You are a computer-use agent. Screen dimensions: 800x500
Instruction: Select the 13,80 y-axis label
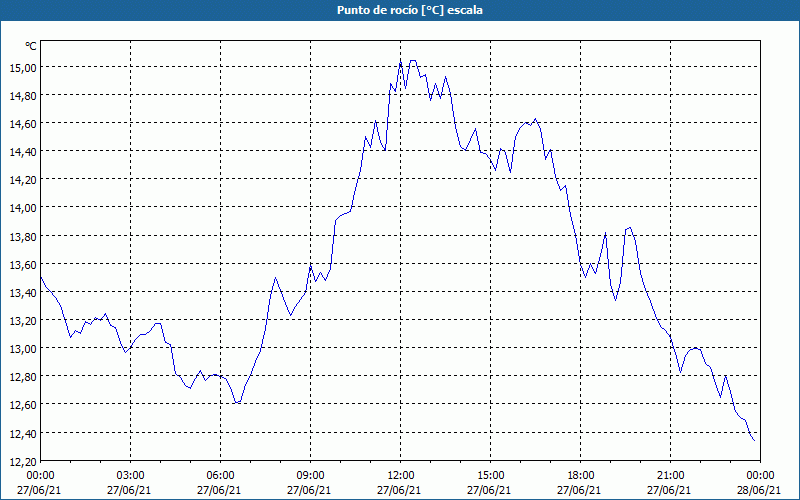[23, 236]
